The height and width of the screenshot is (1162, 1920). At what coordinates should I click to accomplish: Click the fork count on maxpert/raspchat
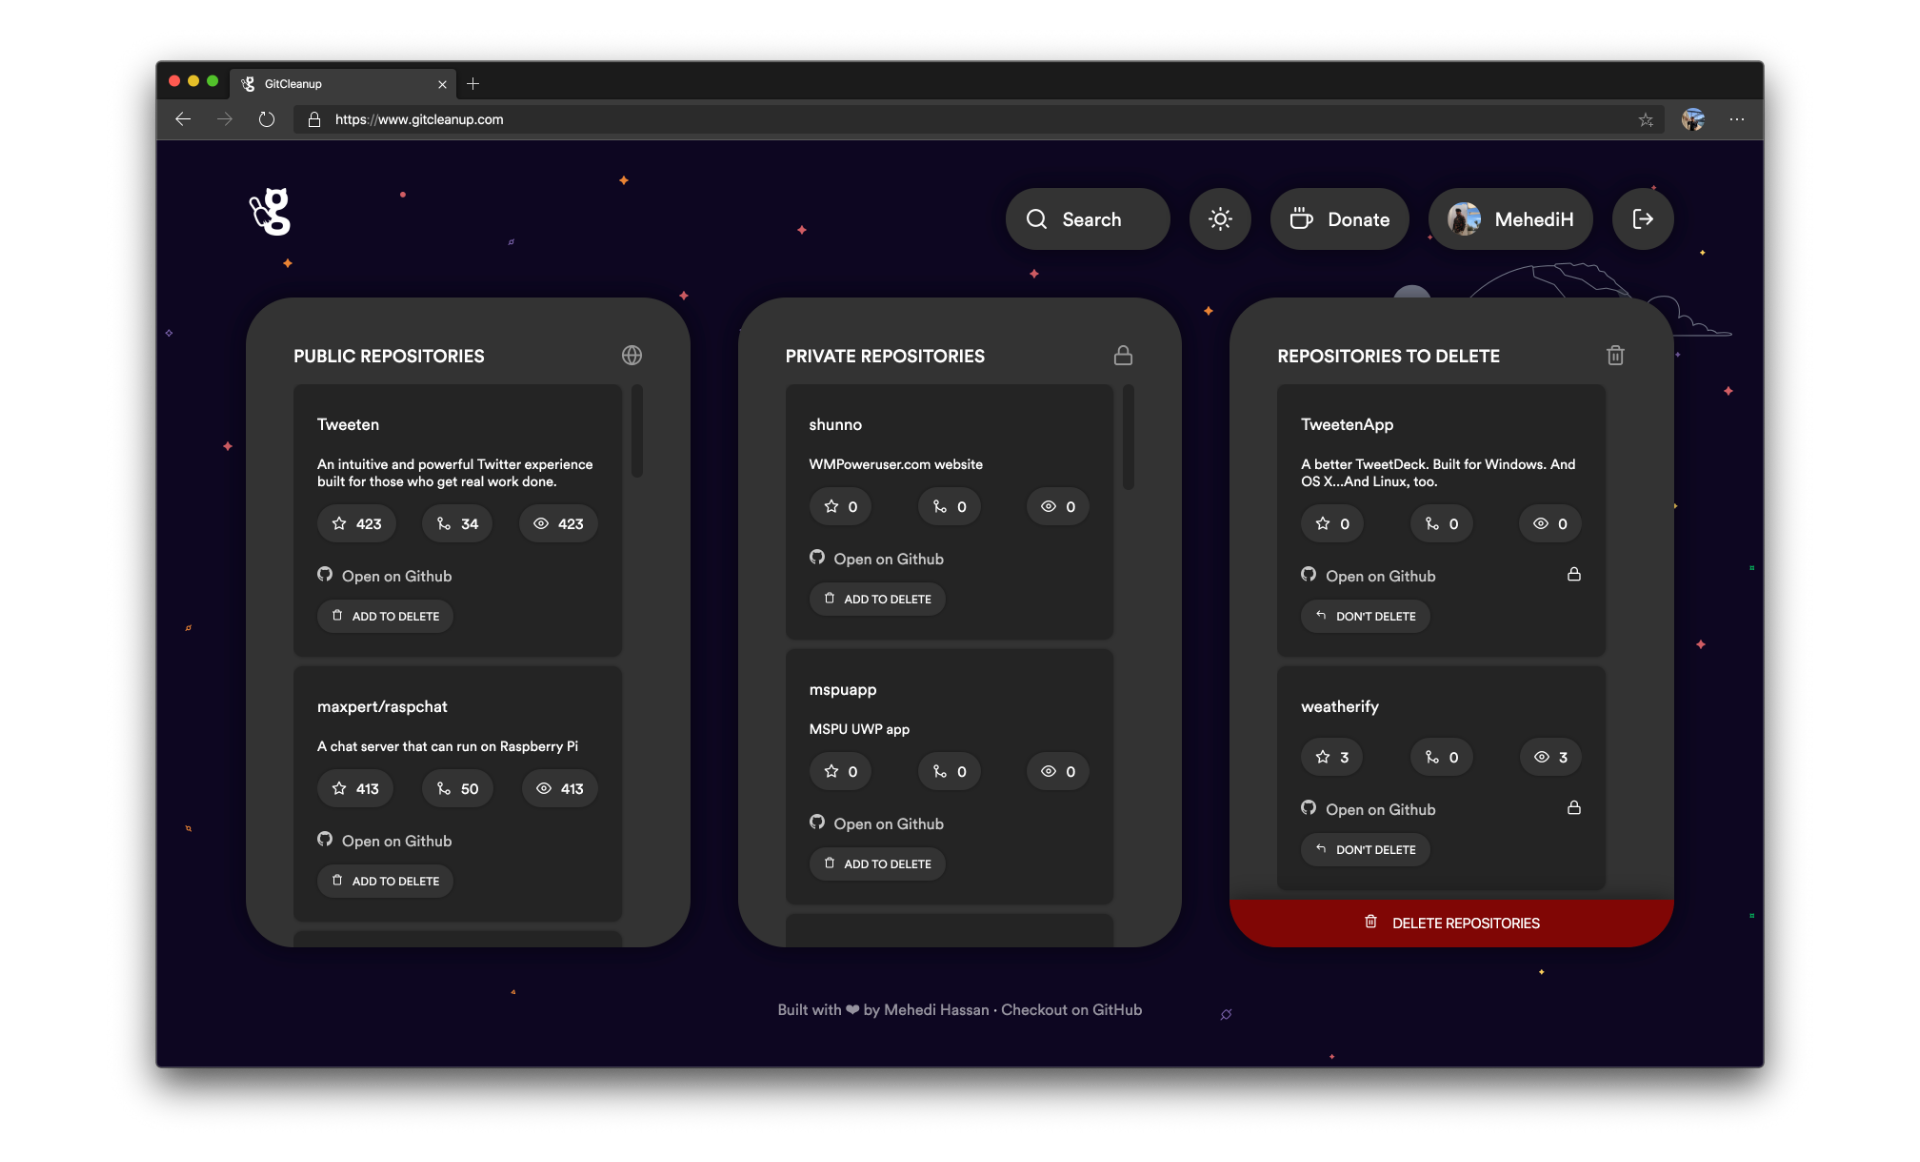click(457, 789)
